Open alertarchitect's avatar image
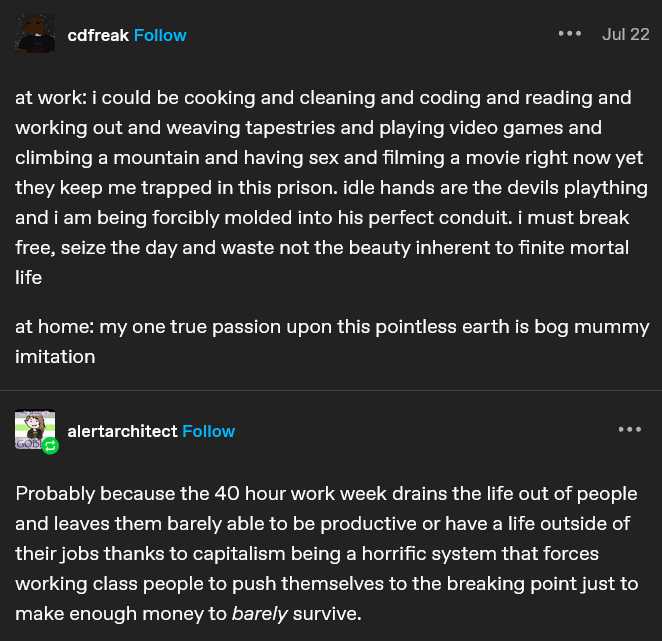Viewport: 662px width, 641px height. [33, 429]
